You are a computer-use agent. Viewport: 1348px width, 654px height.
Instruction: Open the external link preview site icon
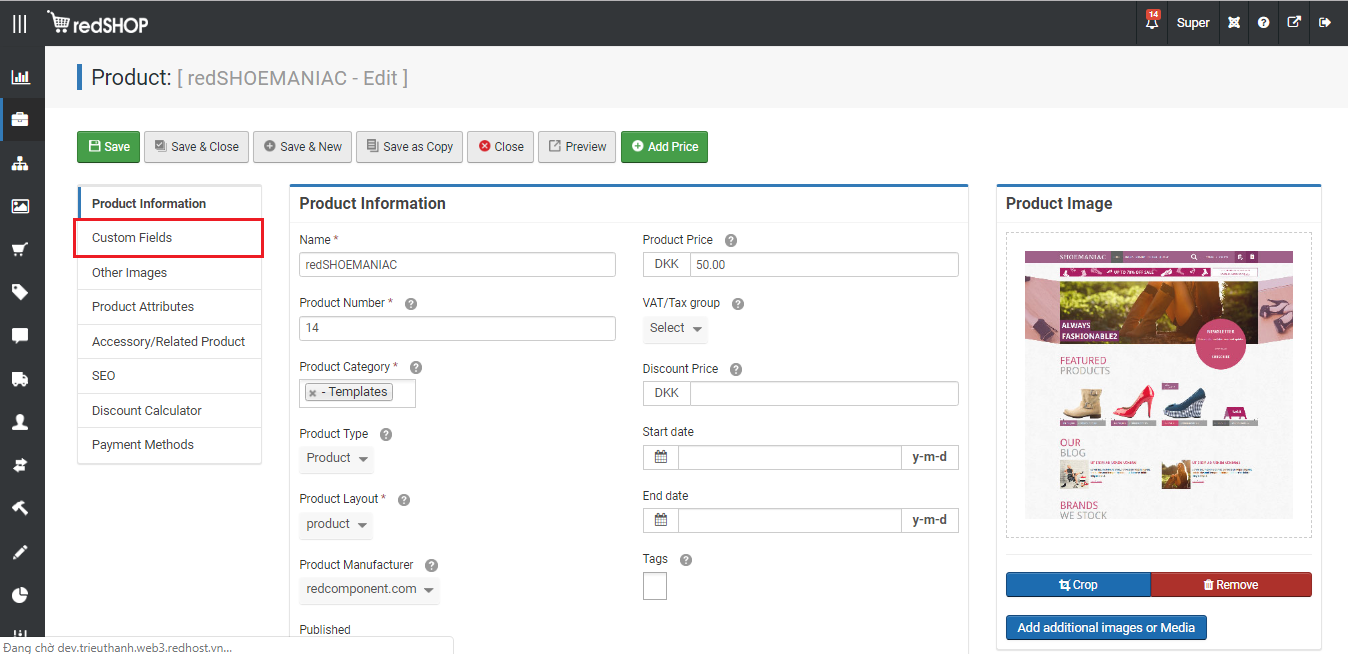coord(1294,22)
